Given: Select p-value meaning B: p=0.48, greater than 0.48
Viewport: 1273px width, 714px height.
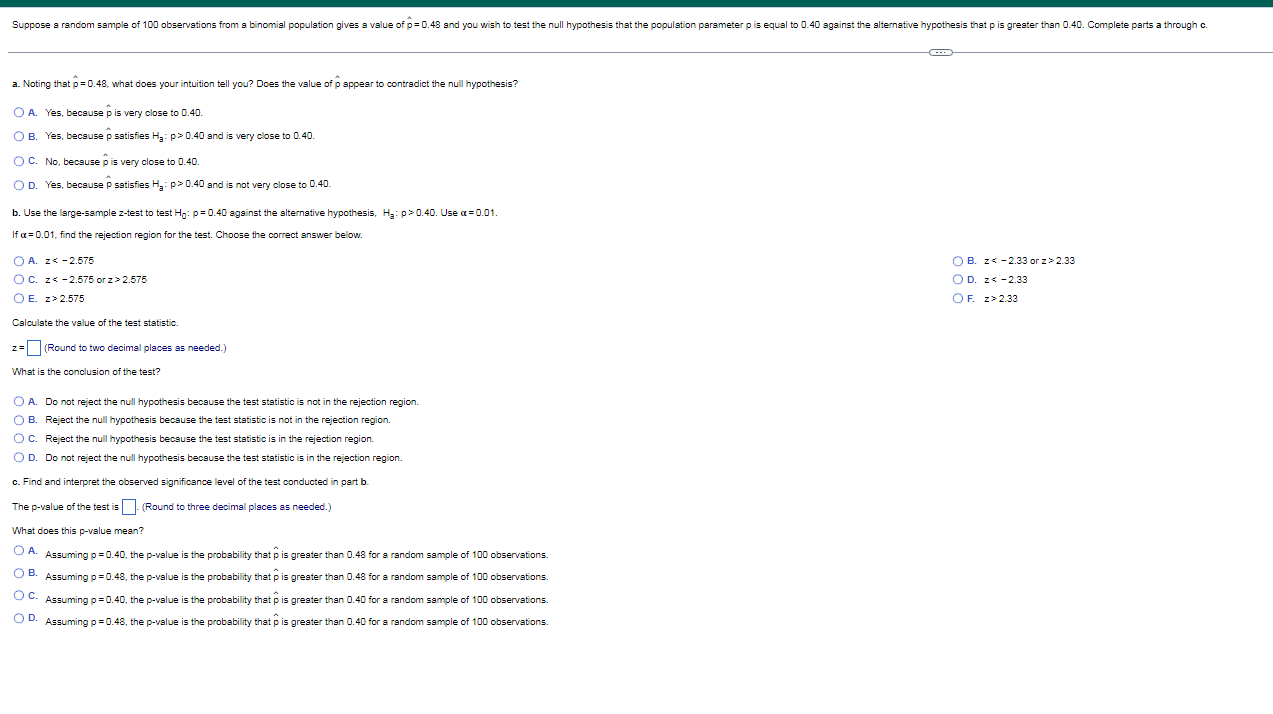Looking at the screenshot, I should [20, 573].
